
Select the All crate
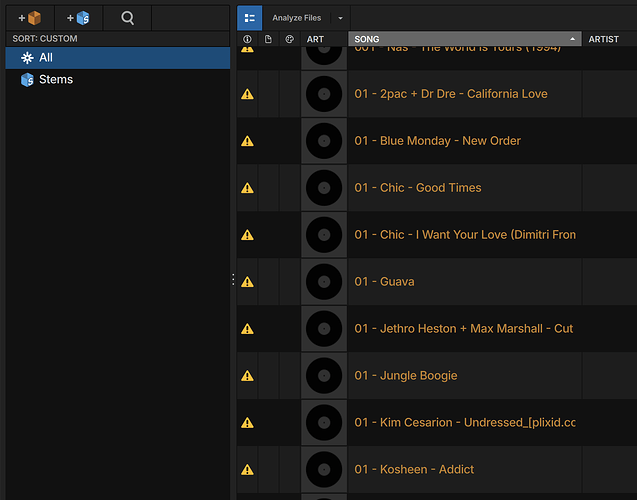pyautogui.click(x=118, y=58)
